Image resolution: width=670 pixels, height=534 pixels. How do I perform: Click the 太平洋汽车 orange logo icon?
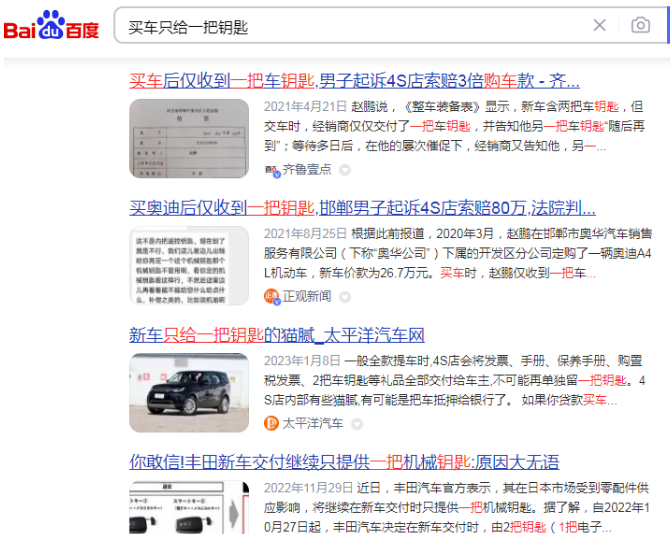point(271,423)
